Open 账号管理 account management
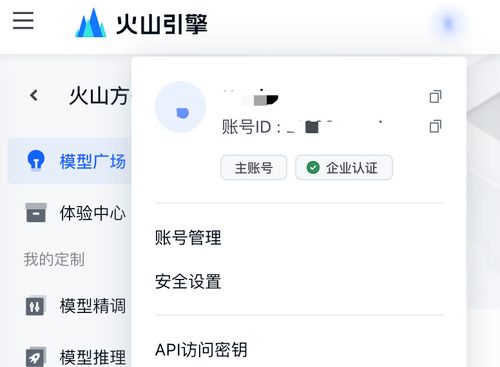 pos(188,238)
